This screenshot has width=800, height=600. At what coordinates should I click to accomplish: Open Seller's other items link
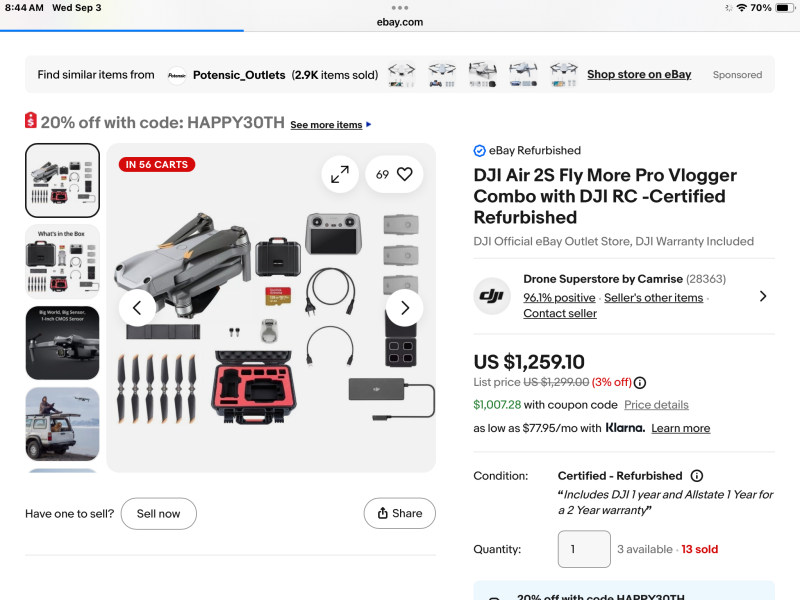[x=653, y=297]
